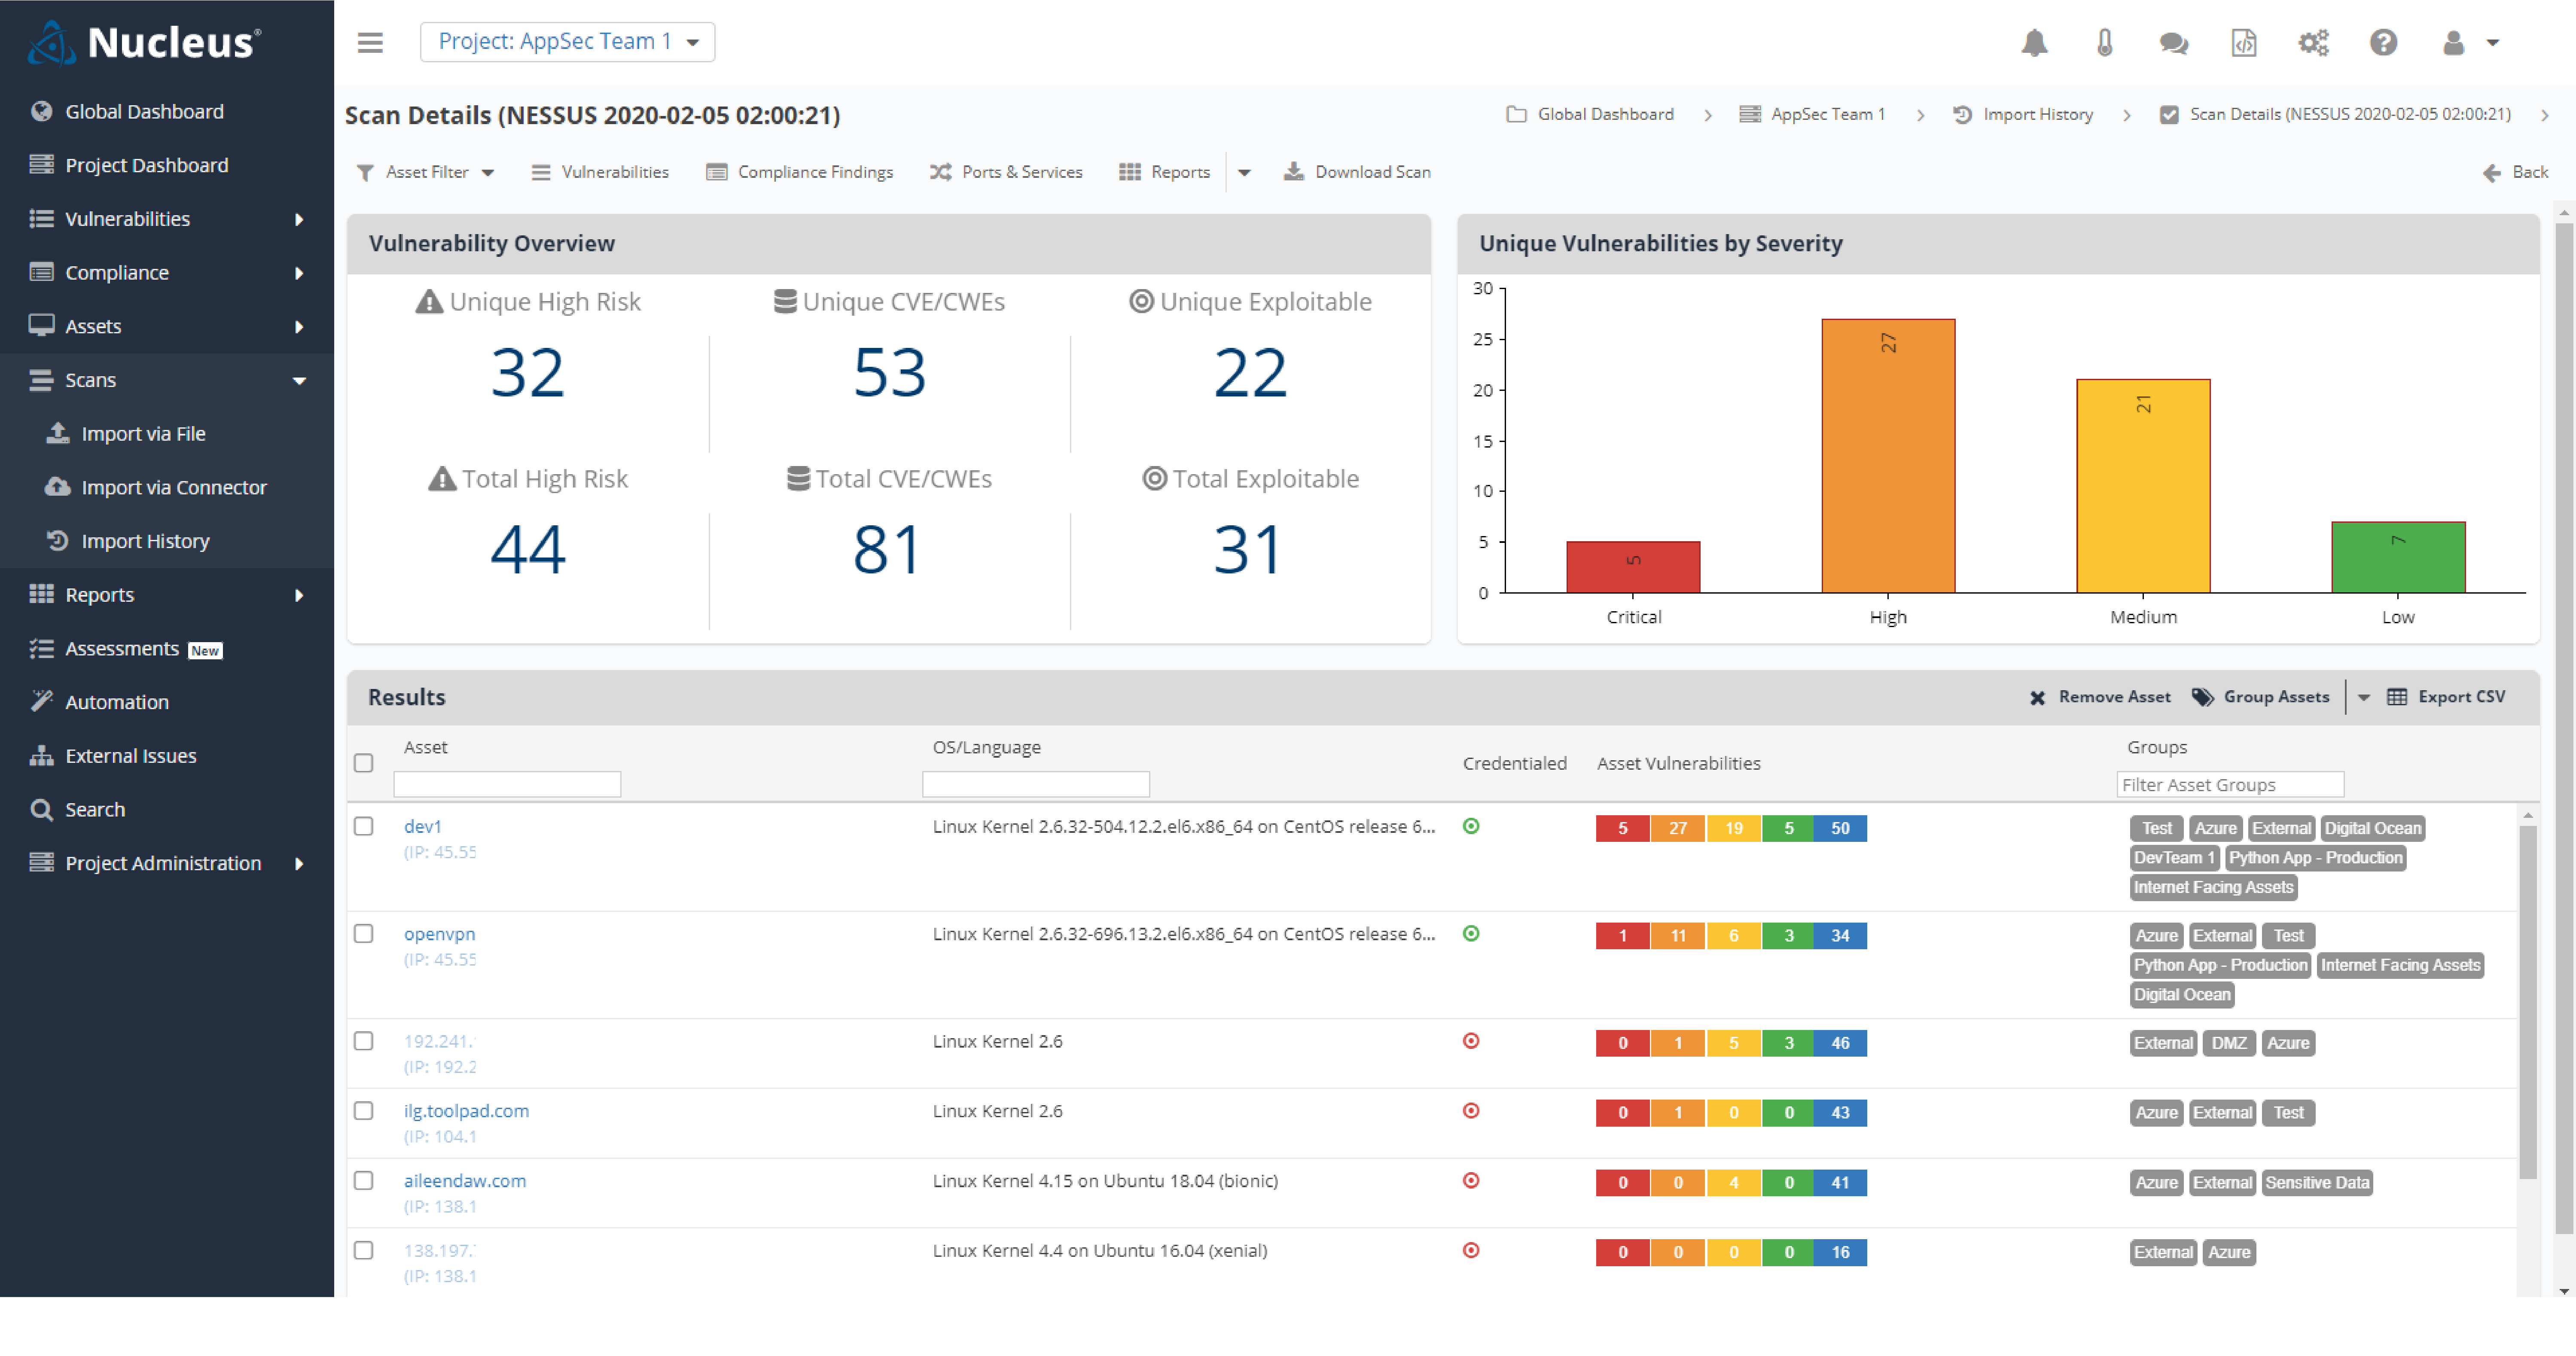The image size is (2576, 1356).
Task: Toggle the hamburger sidebar menu icon
Action: coord(370,42)
